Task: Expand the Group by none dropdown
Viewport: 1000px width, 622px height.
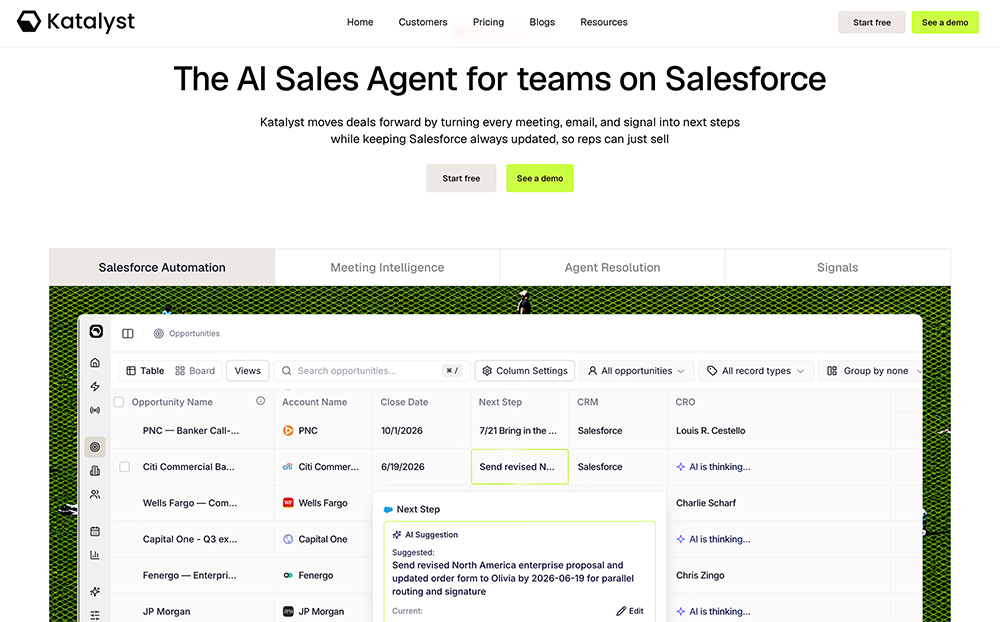Action: coord(872,371)
